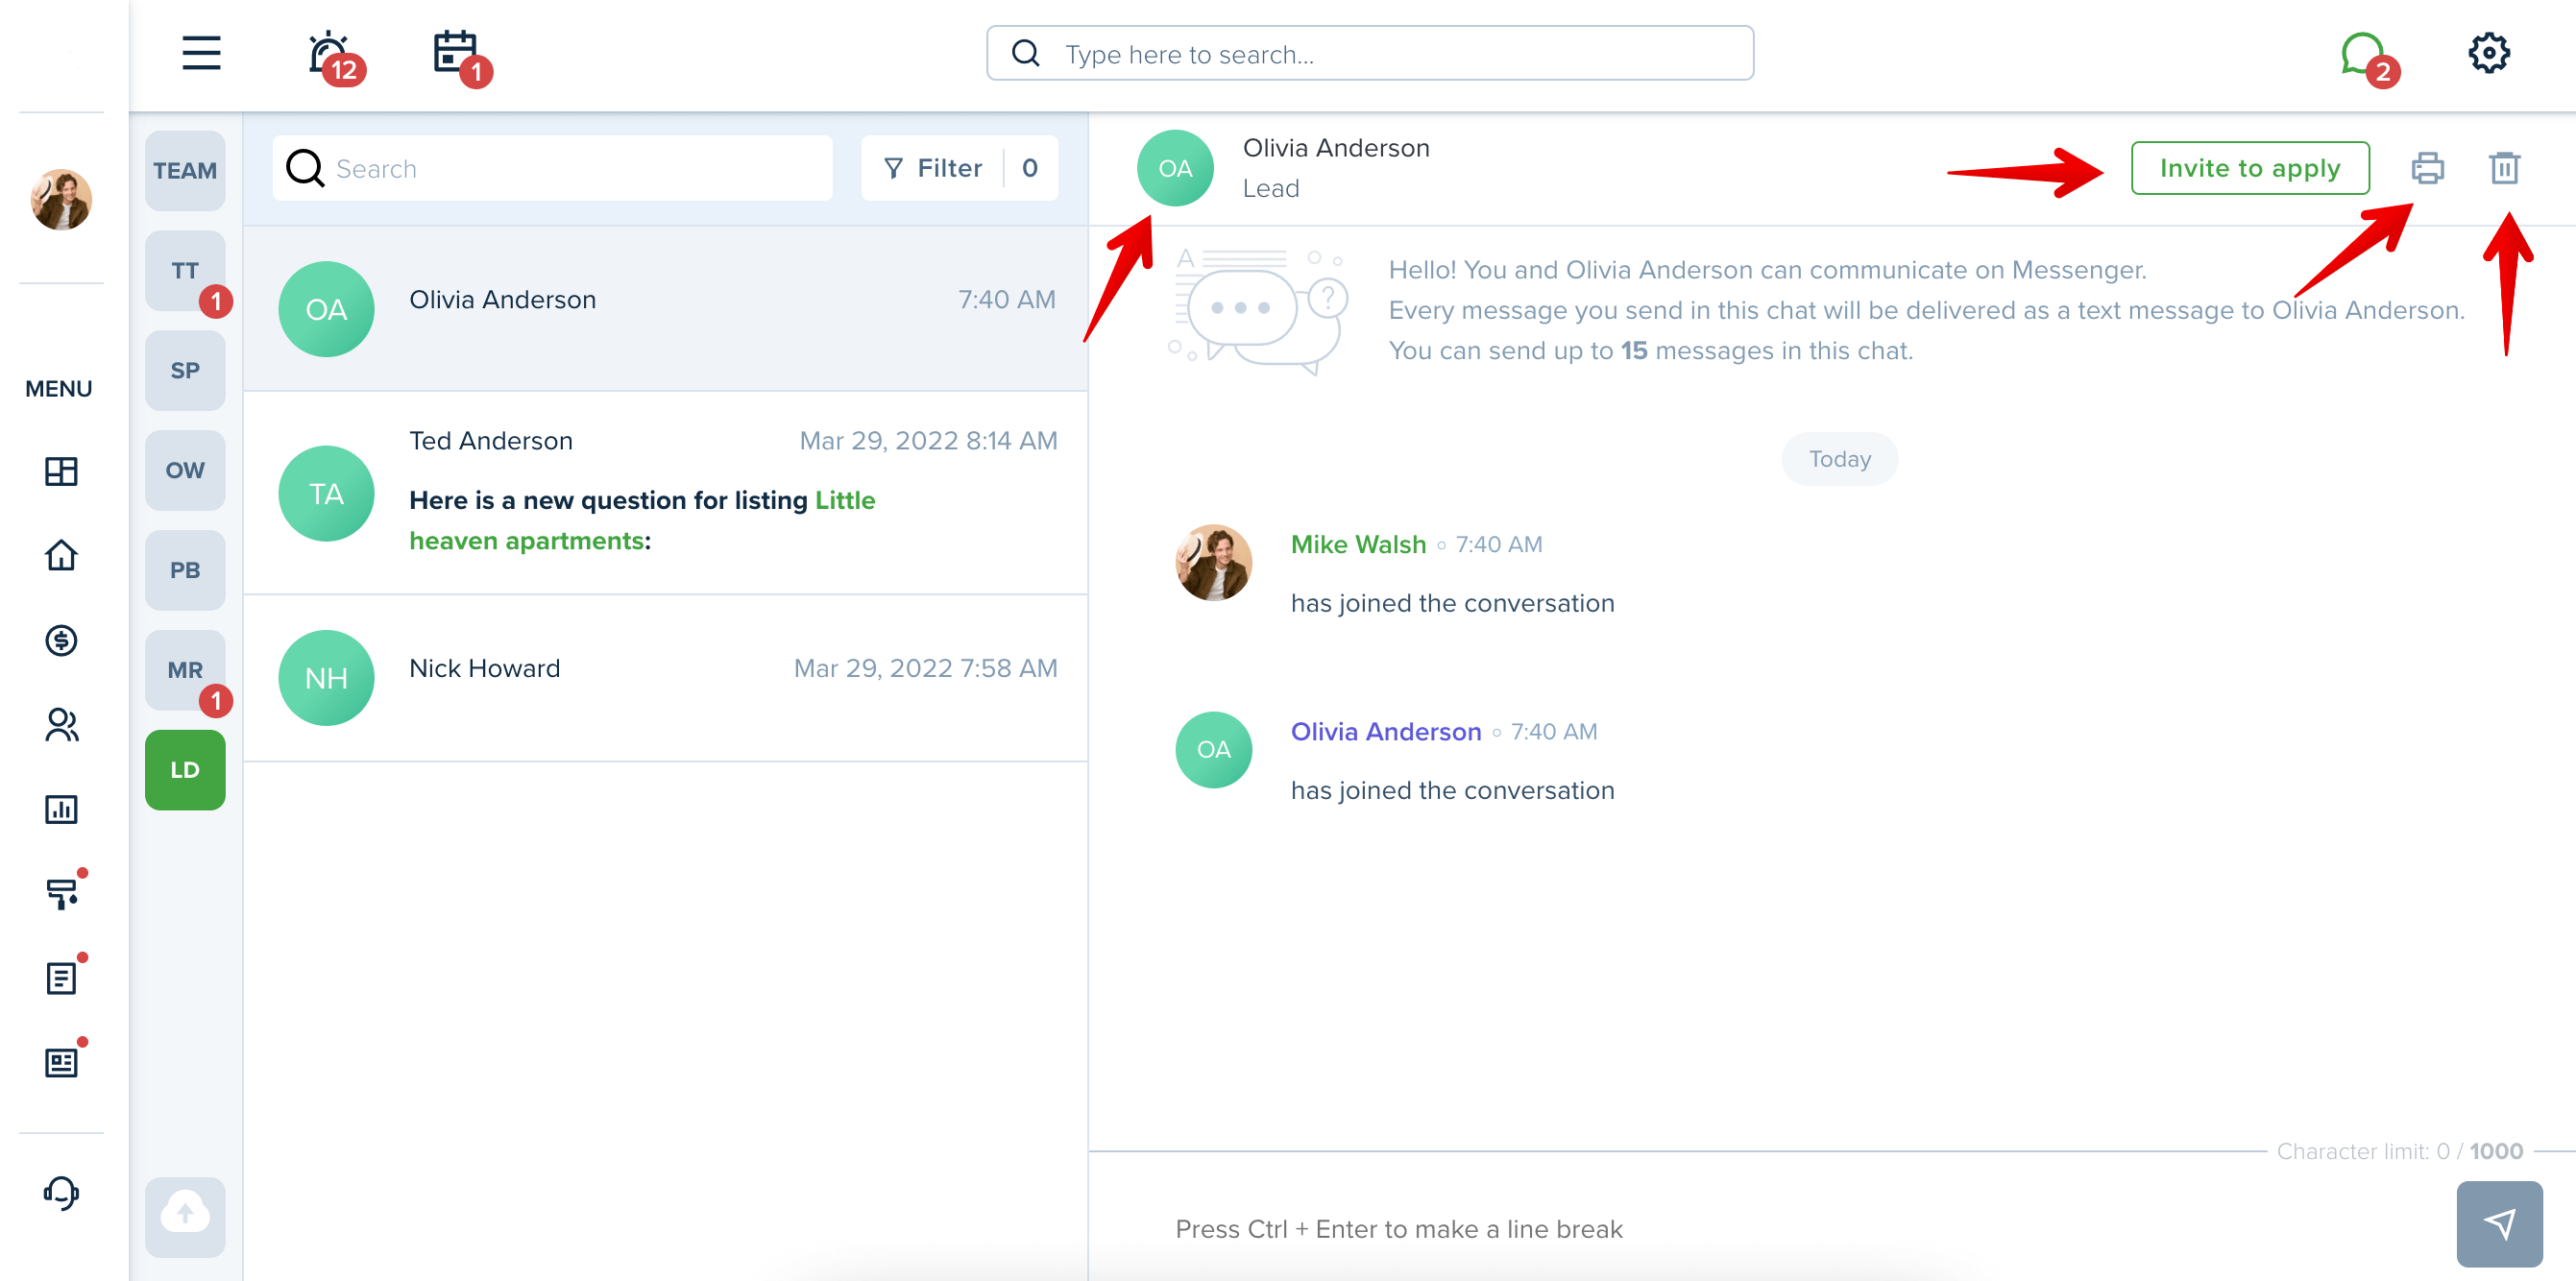The height and width of the screenshot is (1281, 2576).
Task: Open the Little heaven apartments listing link
Action: [642, 520]
